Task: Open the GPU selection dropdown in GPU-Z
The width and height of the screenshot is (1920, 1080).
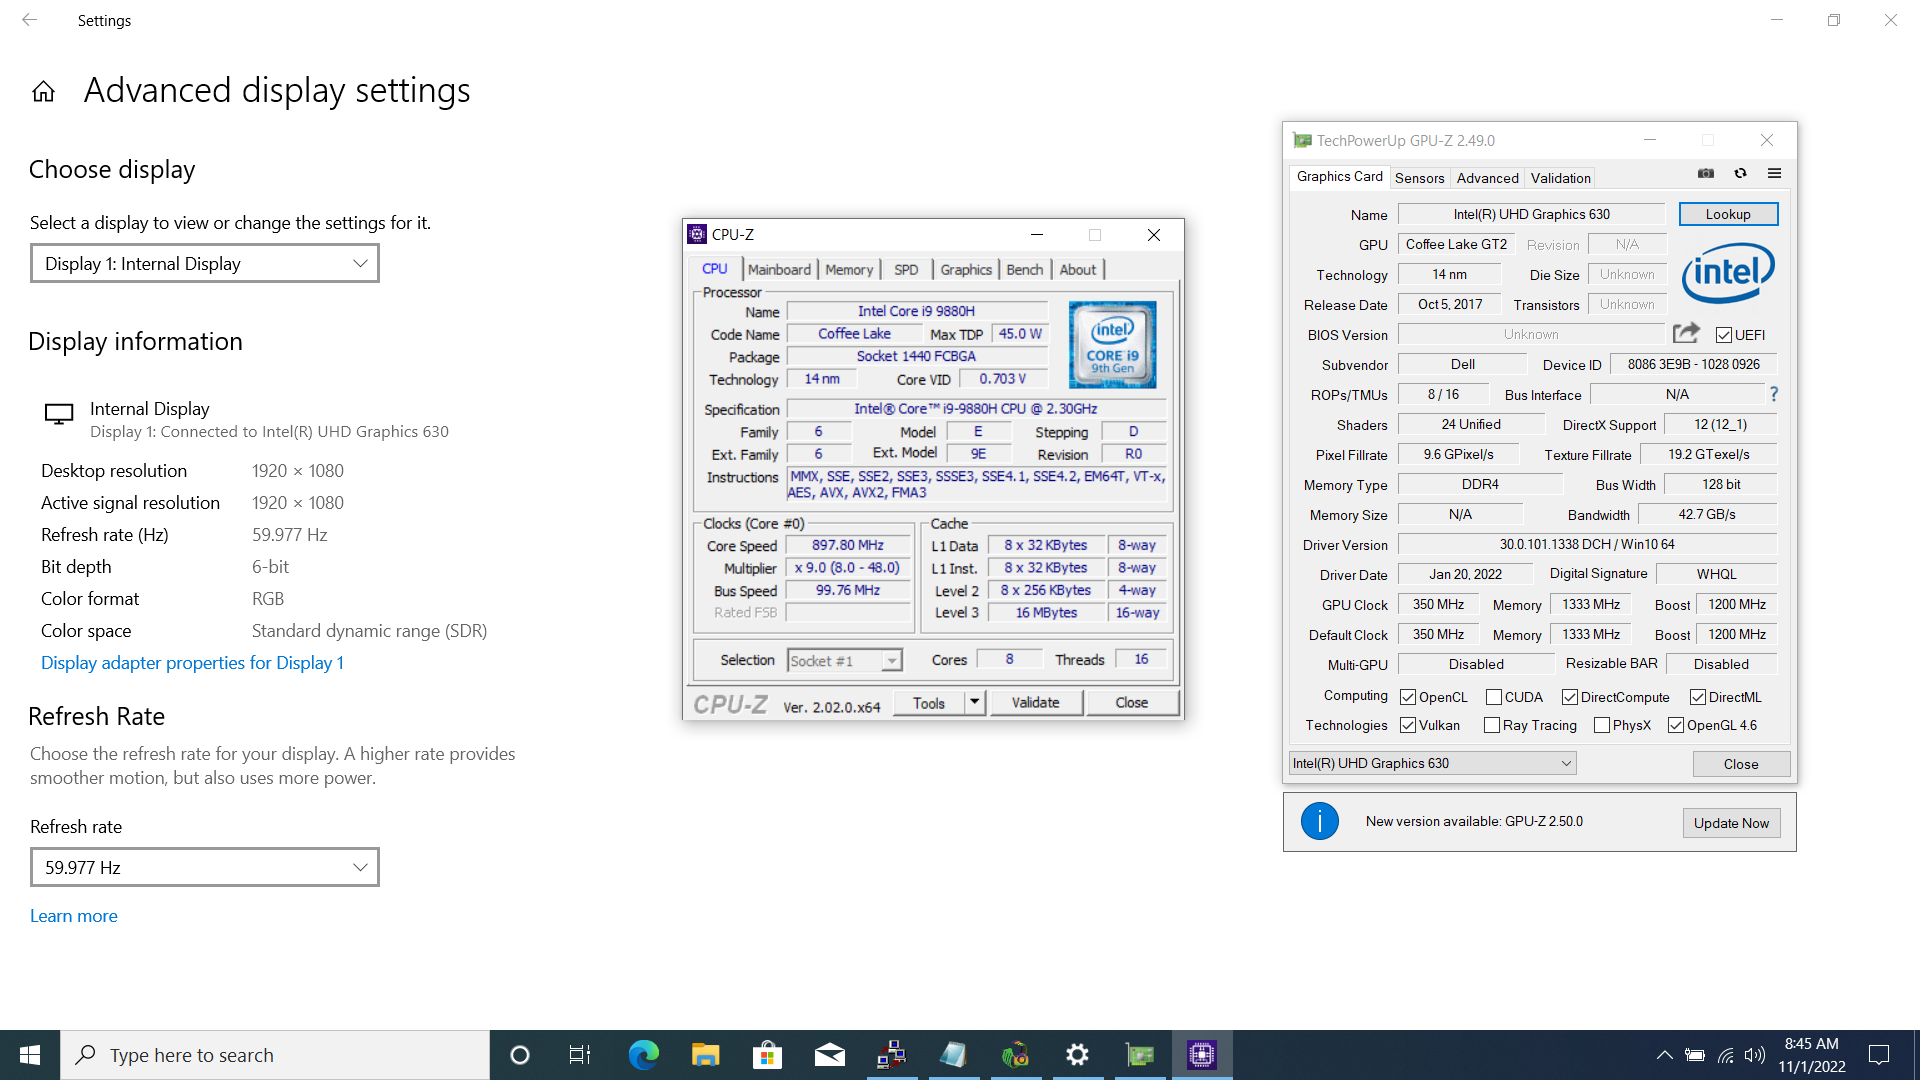Action: (1433, 763)
